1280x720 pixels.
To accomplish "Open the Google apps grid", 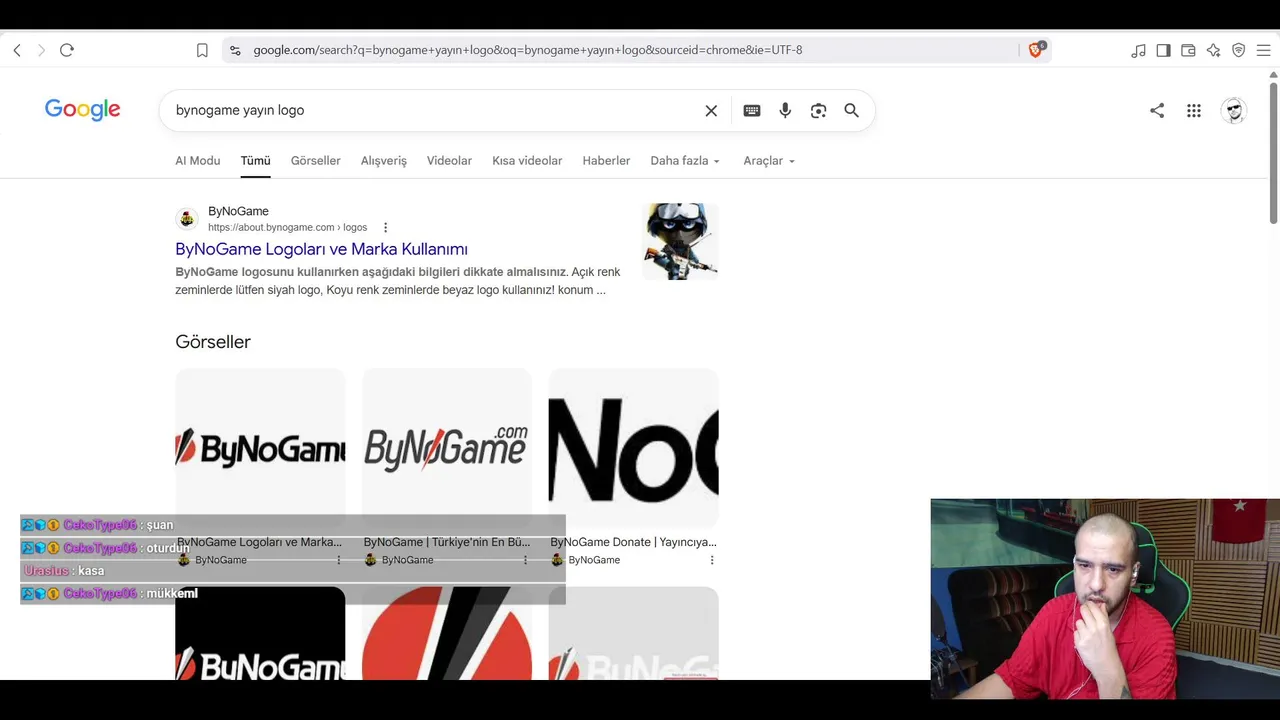I will (x=1194, y=111).
